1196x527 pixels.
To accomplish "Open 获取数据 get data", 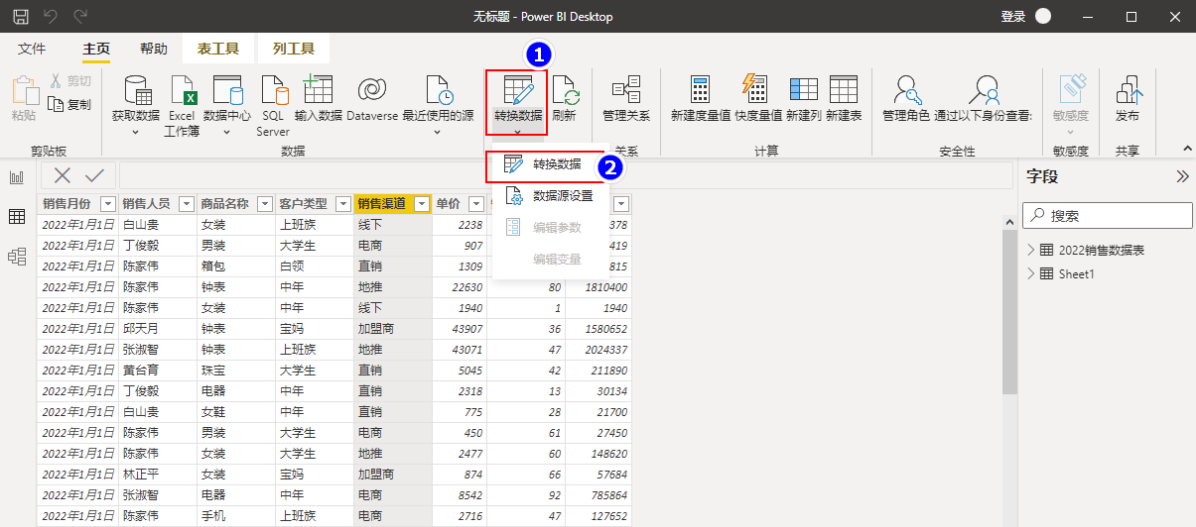I will coord(136,105).
